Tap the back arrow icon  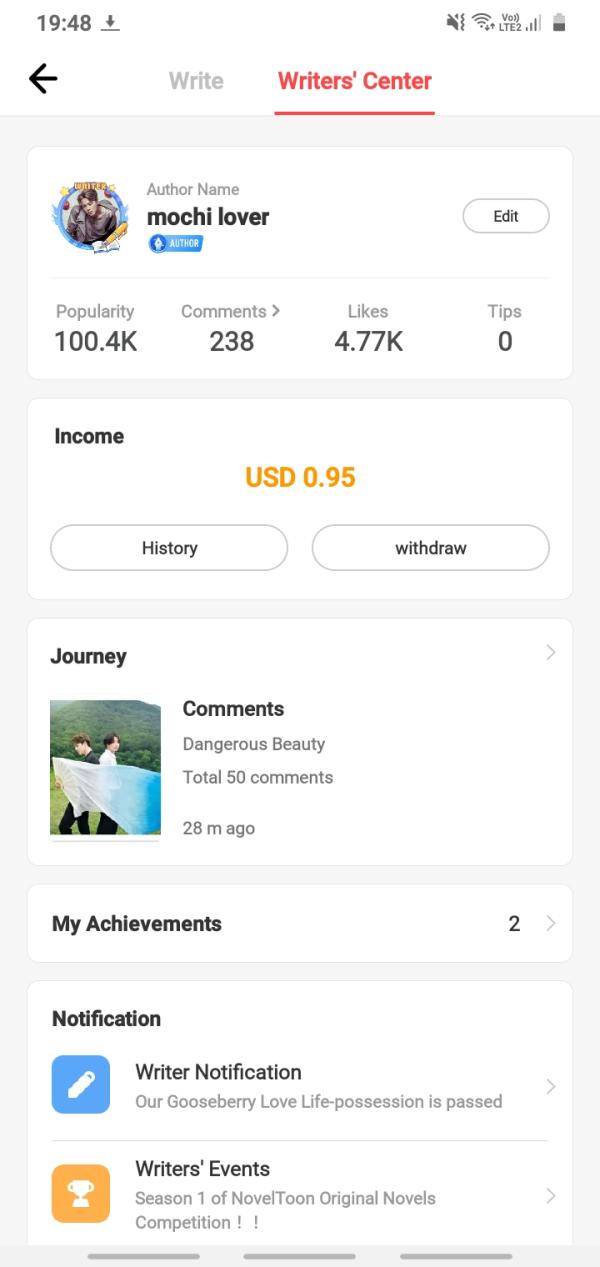(x=43, y=79)
